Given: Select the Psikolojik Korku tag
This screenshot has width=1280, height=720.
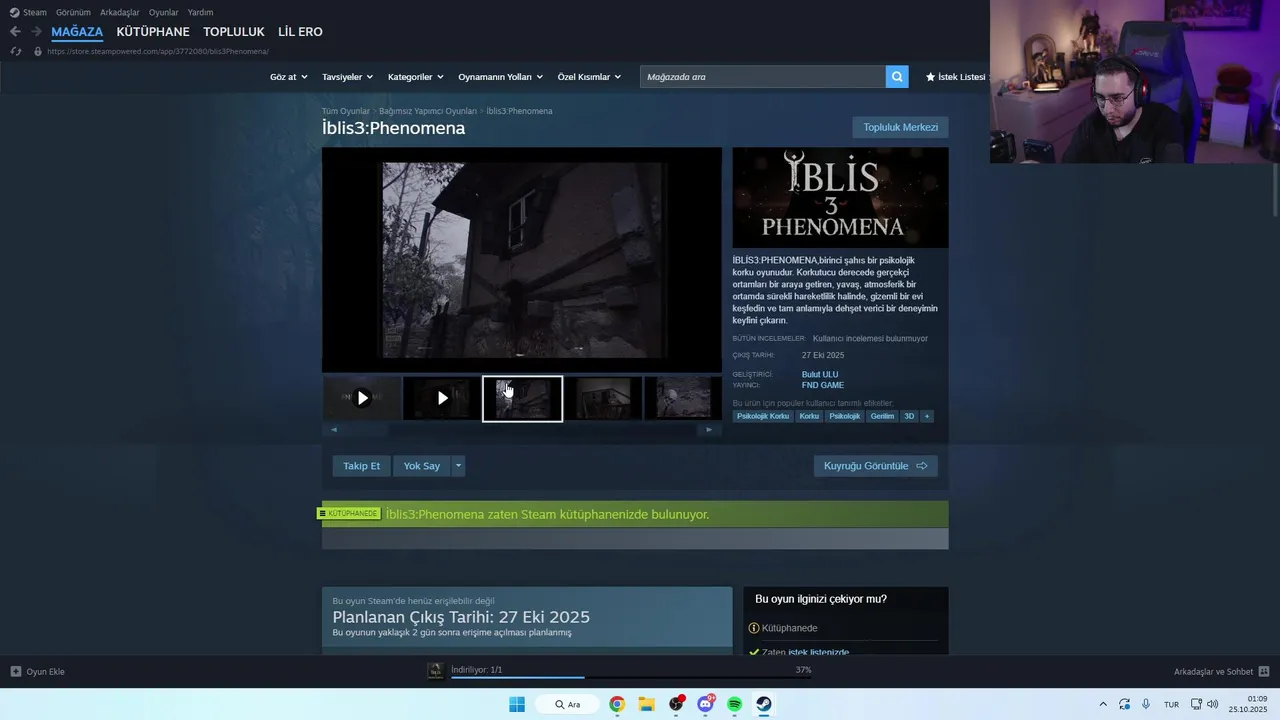Looking at the screenshot, I should pyautogui.click(x=763, y=416).
